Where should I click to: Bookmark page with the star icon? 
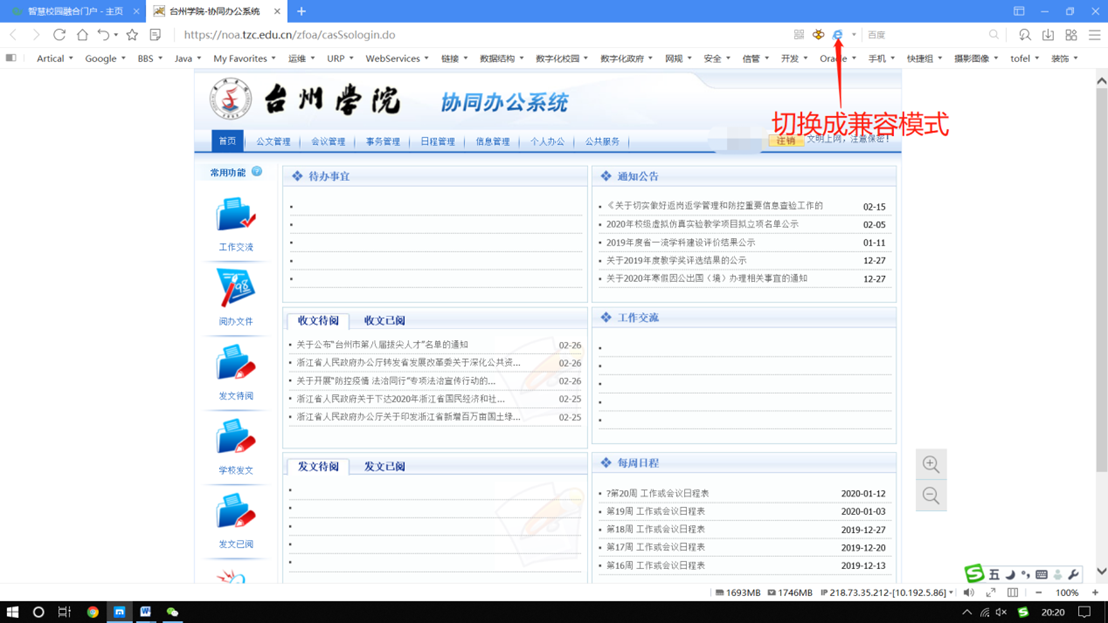pyautogui.click(x=132, y=35)
